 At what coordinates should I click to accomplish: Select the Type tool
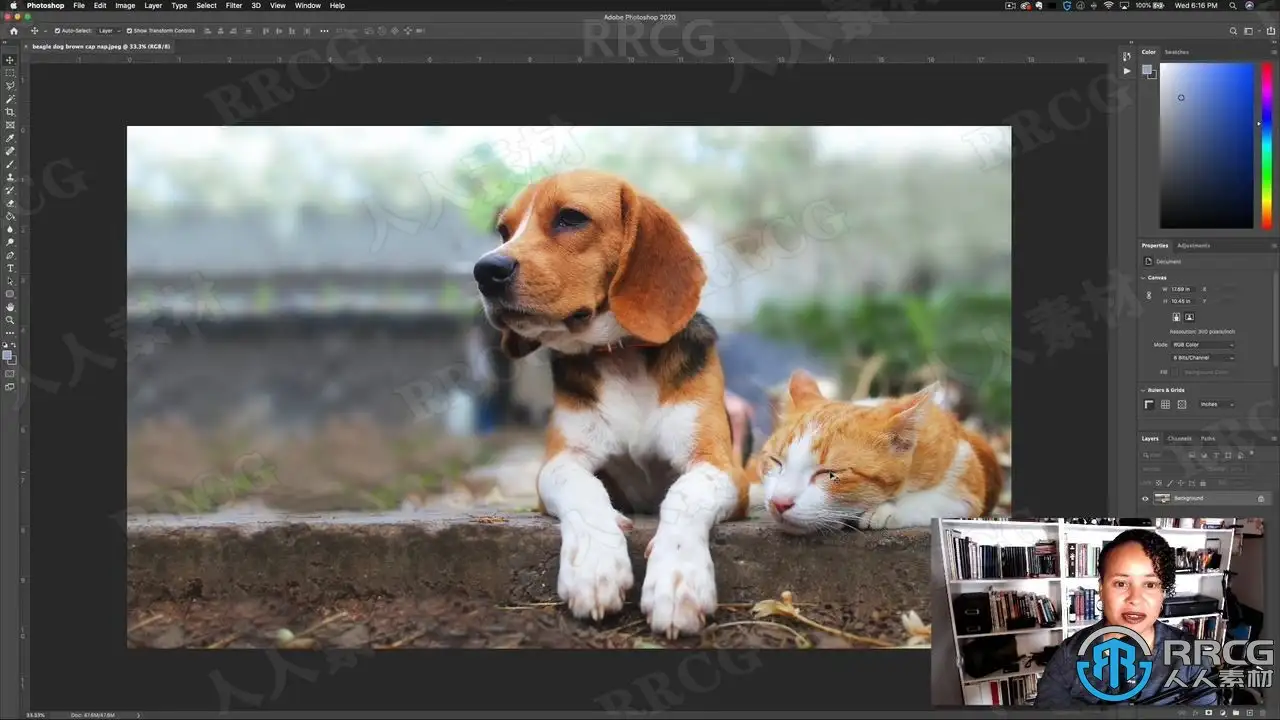point(10,268)
